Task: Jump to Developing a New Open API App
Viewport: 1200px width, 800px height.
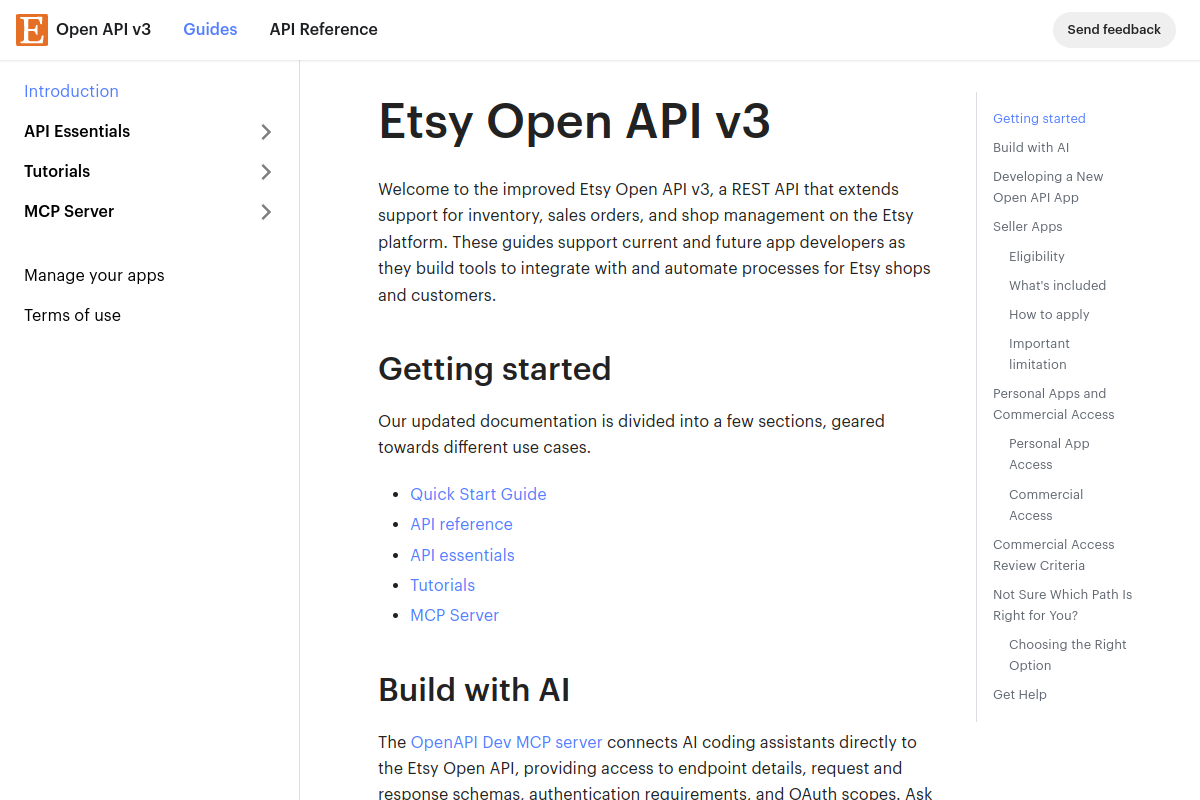Action: pyautogui.click(x=1048, y=187)
